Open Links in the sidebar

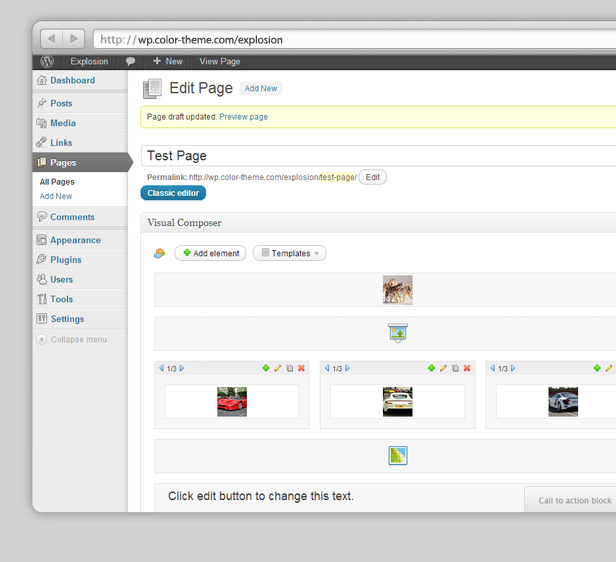pos(80,143)
